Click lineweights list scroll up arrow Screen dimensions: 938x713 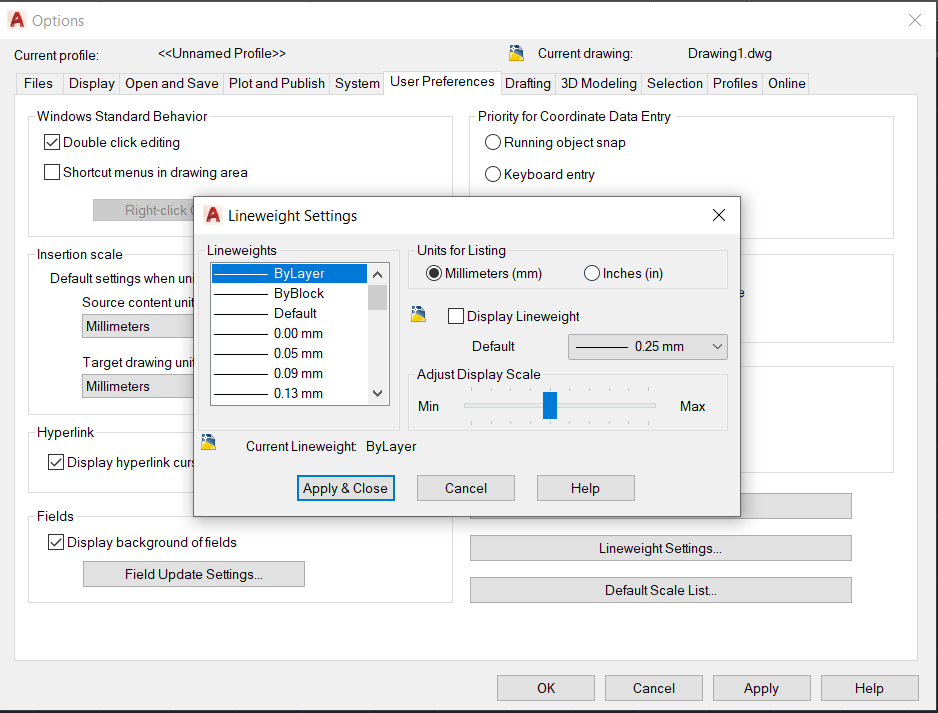pos(377,275)
